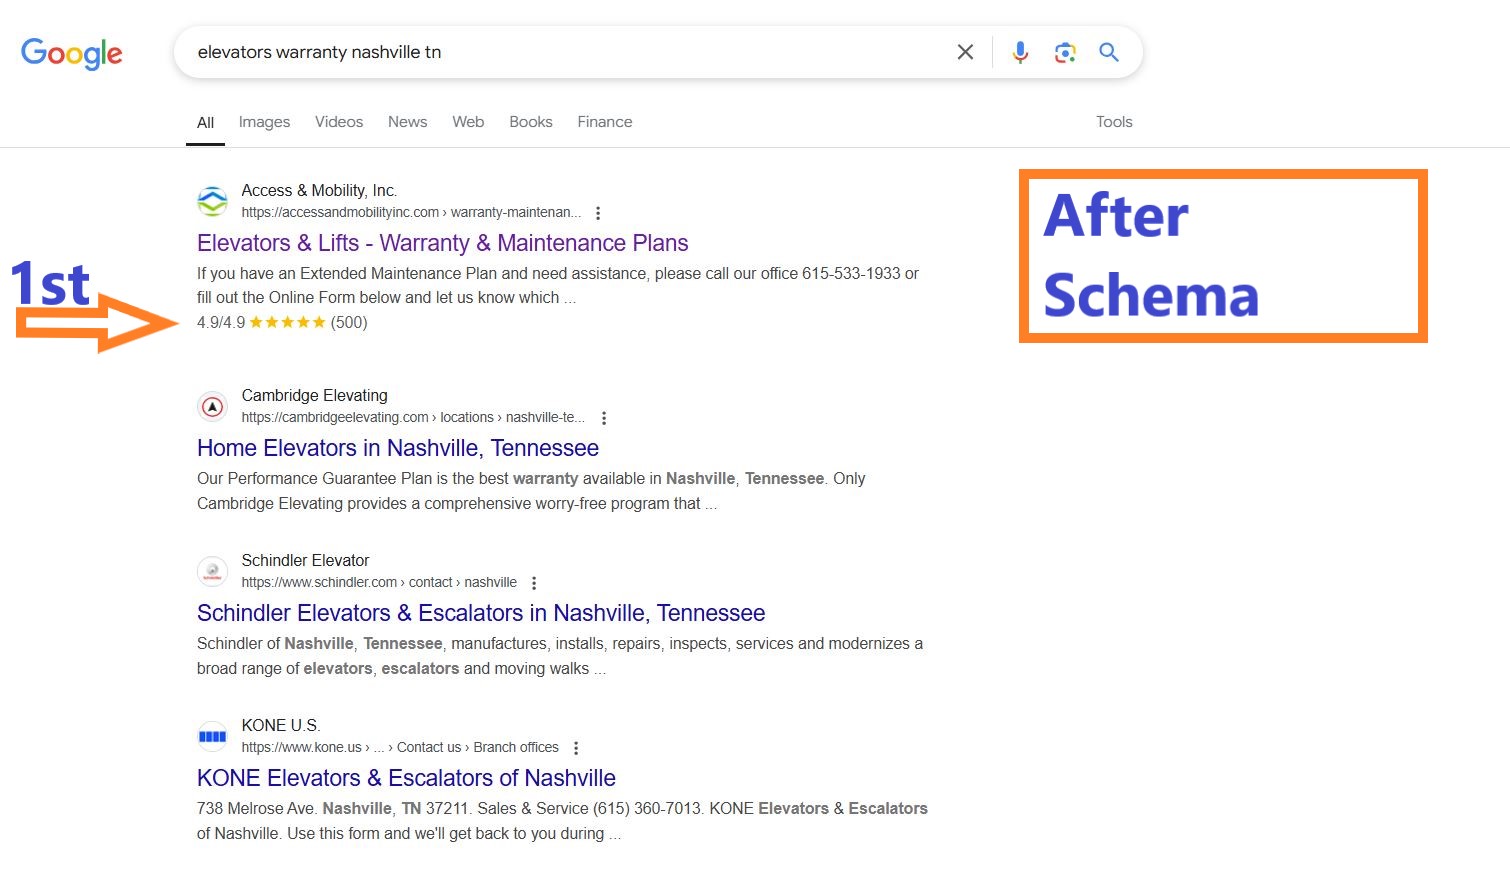This screenshot has height=870, width=1510.
Task: Go to Google home via logo
Action: point(72,54)
